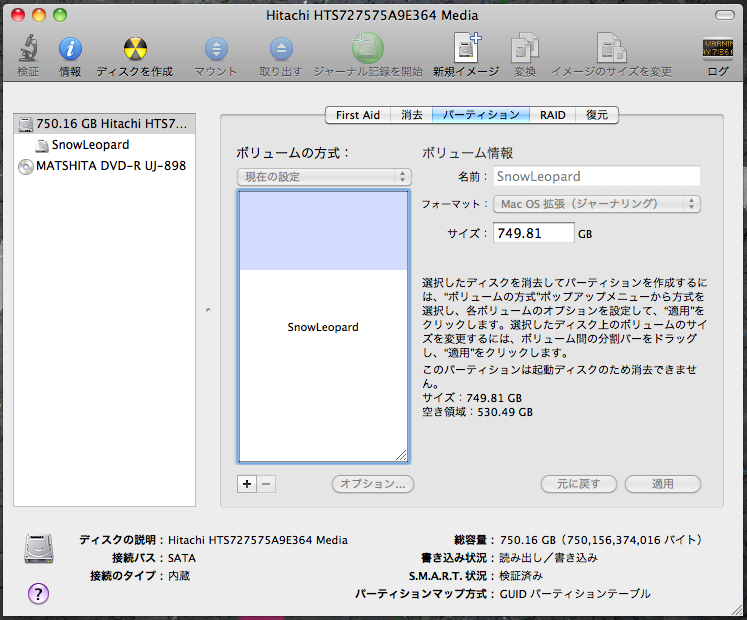Click the ディスクを作成 (Burn) icon
Screen dimensions: 747x620
135,49
